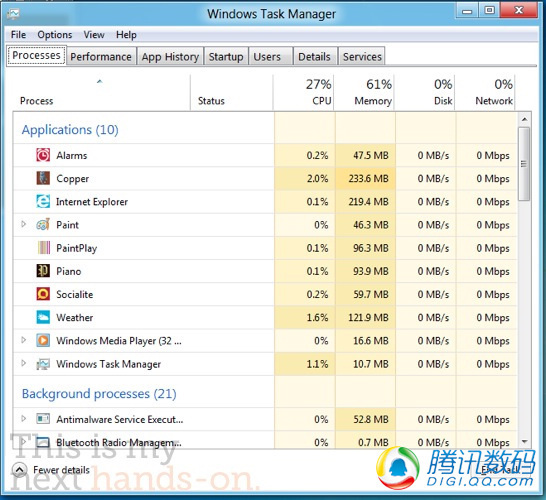This screenshot has width=546, height=500.
Task: Select the Processes tab
Action: (x=36, y=55)
